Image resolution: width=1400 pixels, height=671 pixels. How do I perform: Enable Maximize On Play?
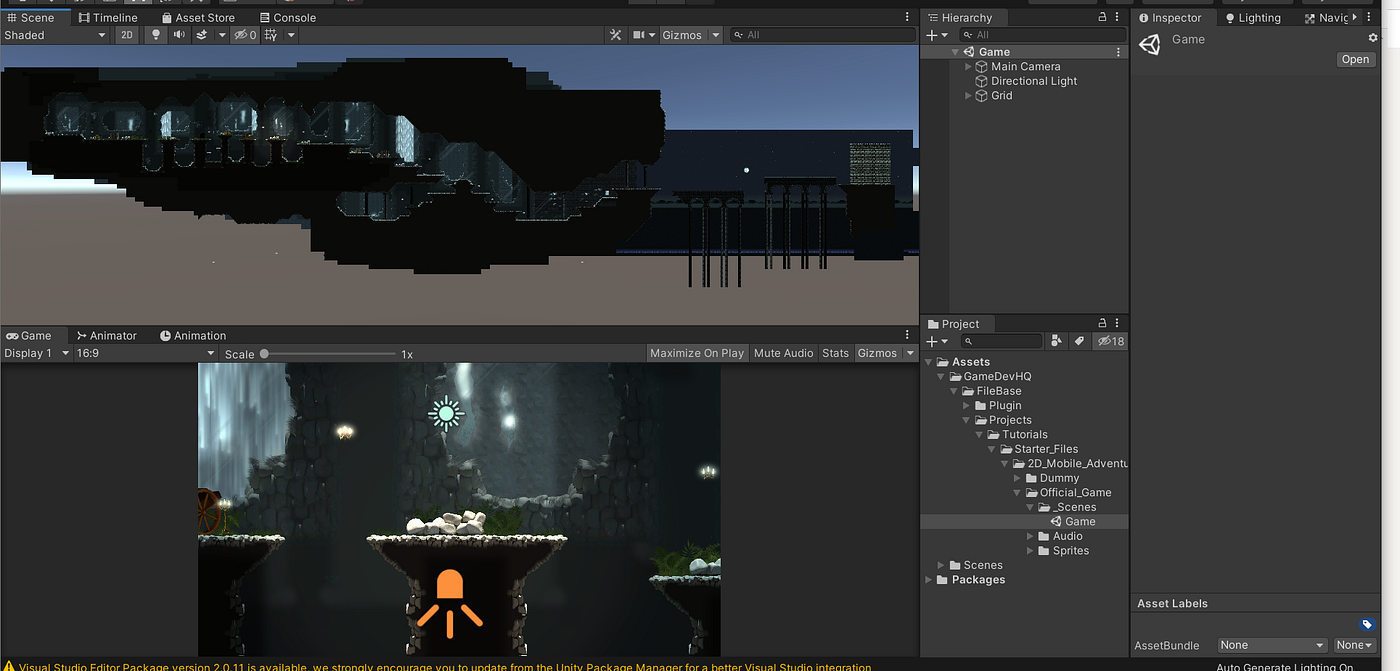tap(697, 352)
